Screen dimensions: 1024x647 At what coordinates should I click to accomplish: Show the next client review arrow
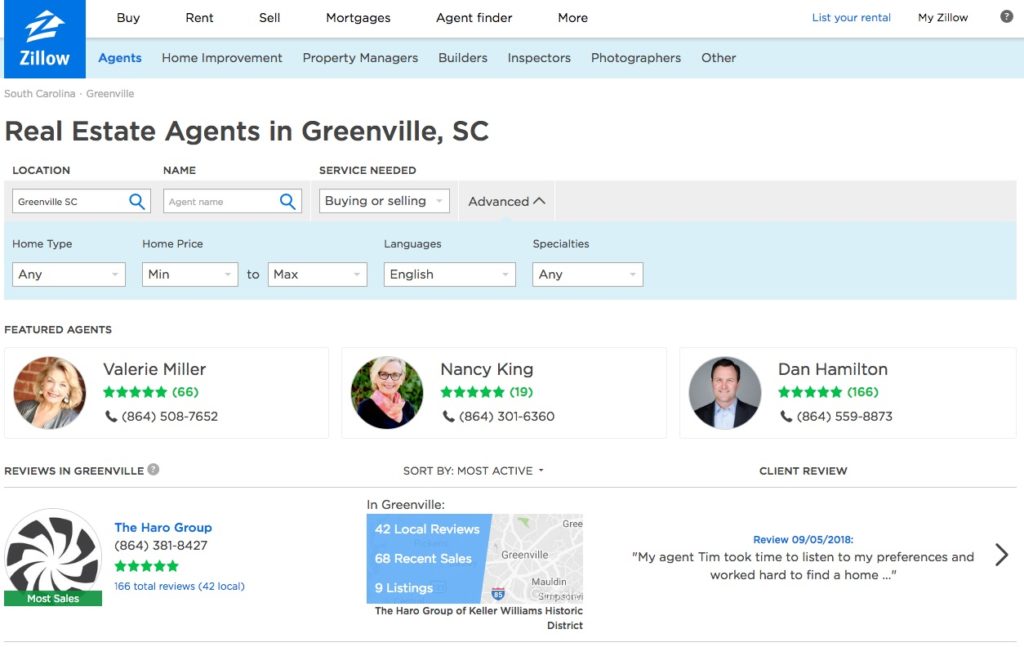tap(1002, 555)
